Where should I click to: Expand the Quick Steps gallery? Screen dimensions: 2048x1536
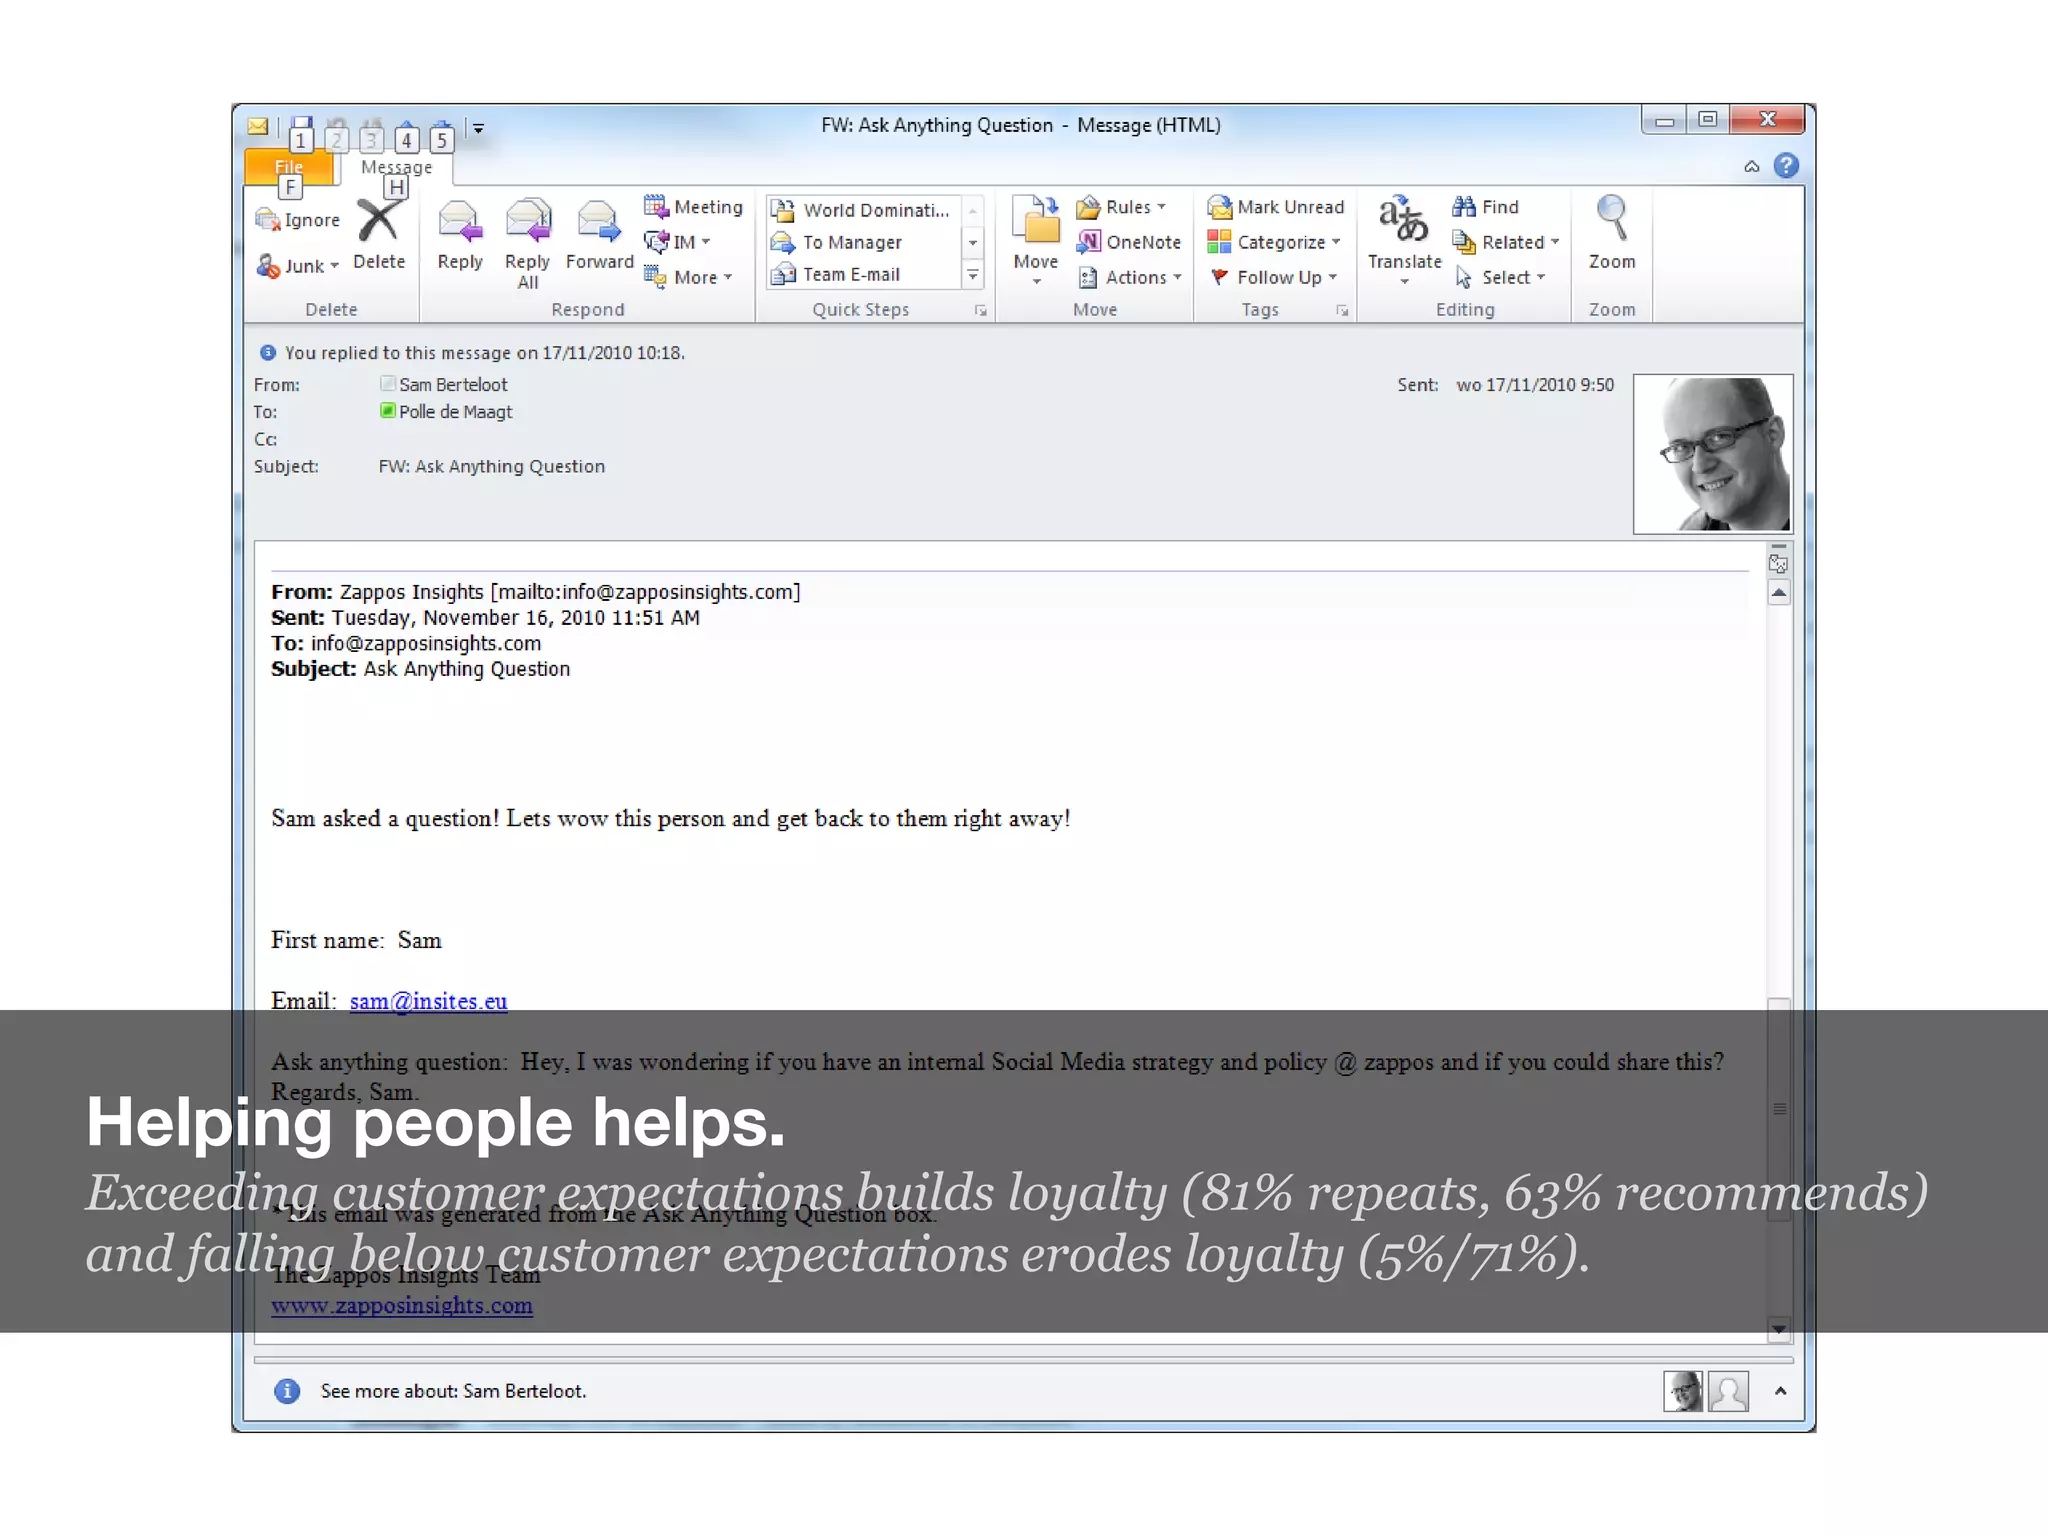(x=973, y=275)
